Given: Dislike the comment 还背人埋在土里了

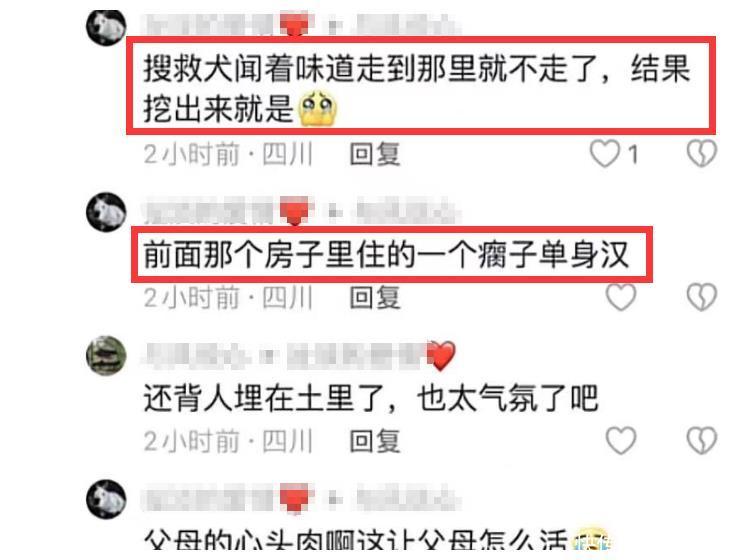Looking at the screenshot, I should [x=701, y=440].
